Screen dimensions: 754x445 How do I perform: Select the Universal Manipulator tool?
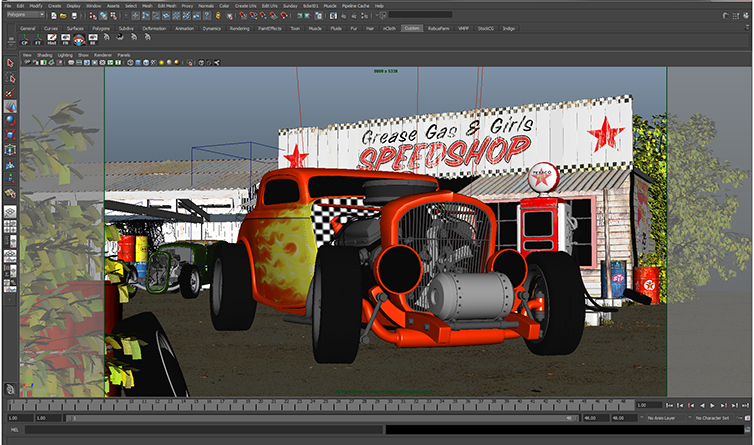(10, 150)
